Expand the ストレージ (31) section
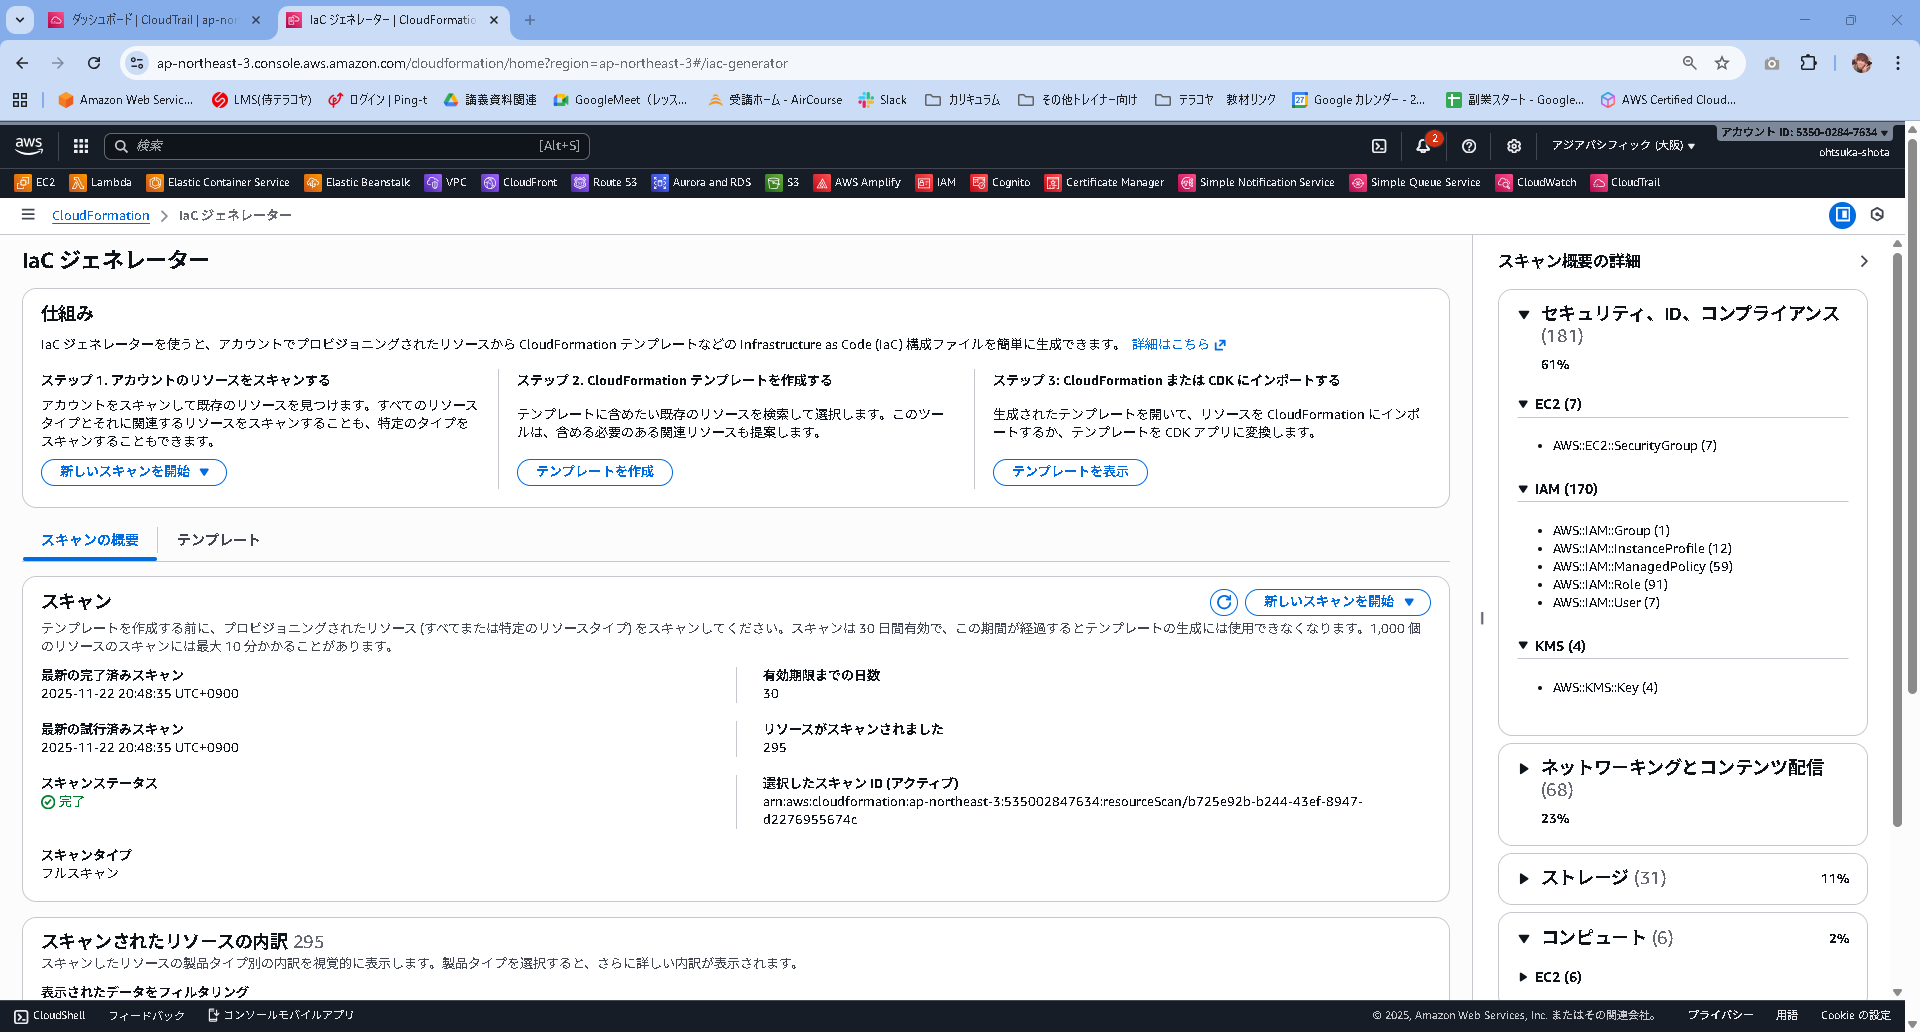This screenshot has height=1032, width=1920. click(x=1524, y=878)
